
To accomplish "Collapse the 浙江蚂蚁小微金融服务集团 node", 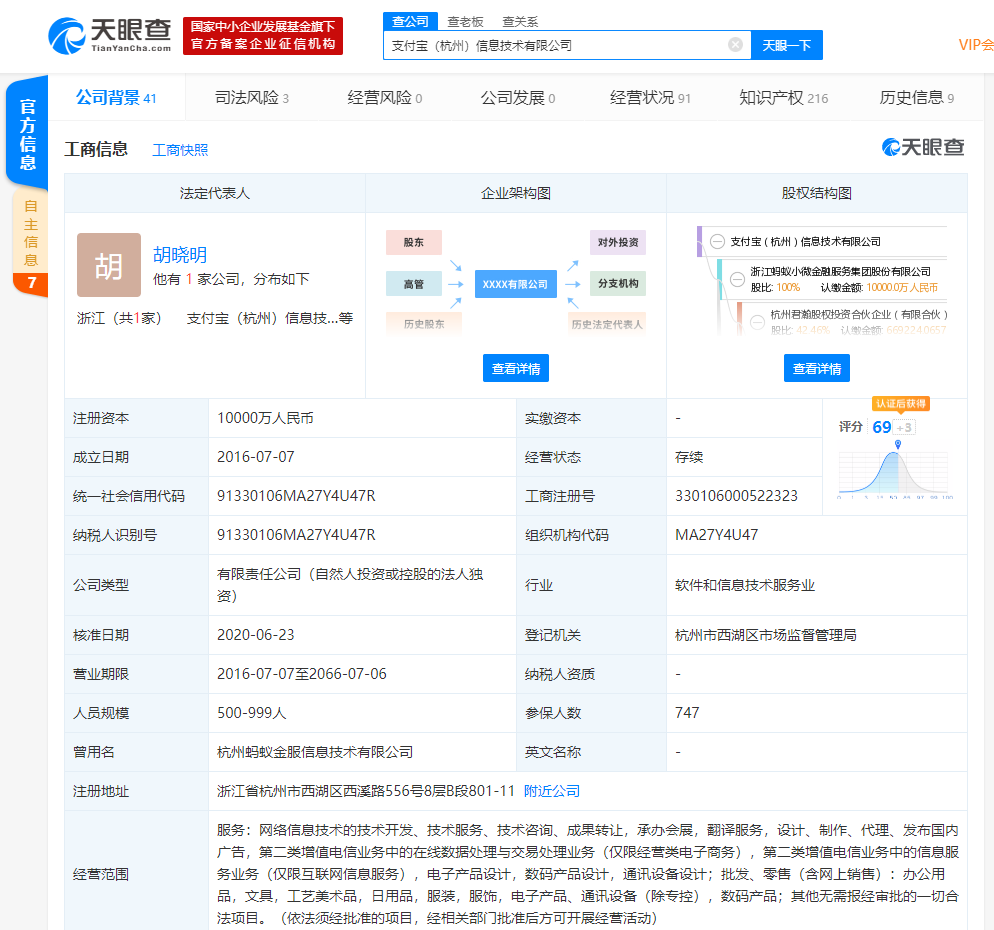I will pos(737,279).
